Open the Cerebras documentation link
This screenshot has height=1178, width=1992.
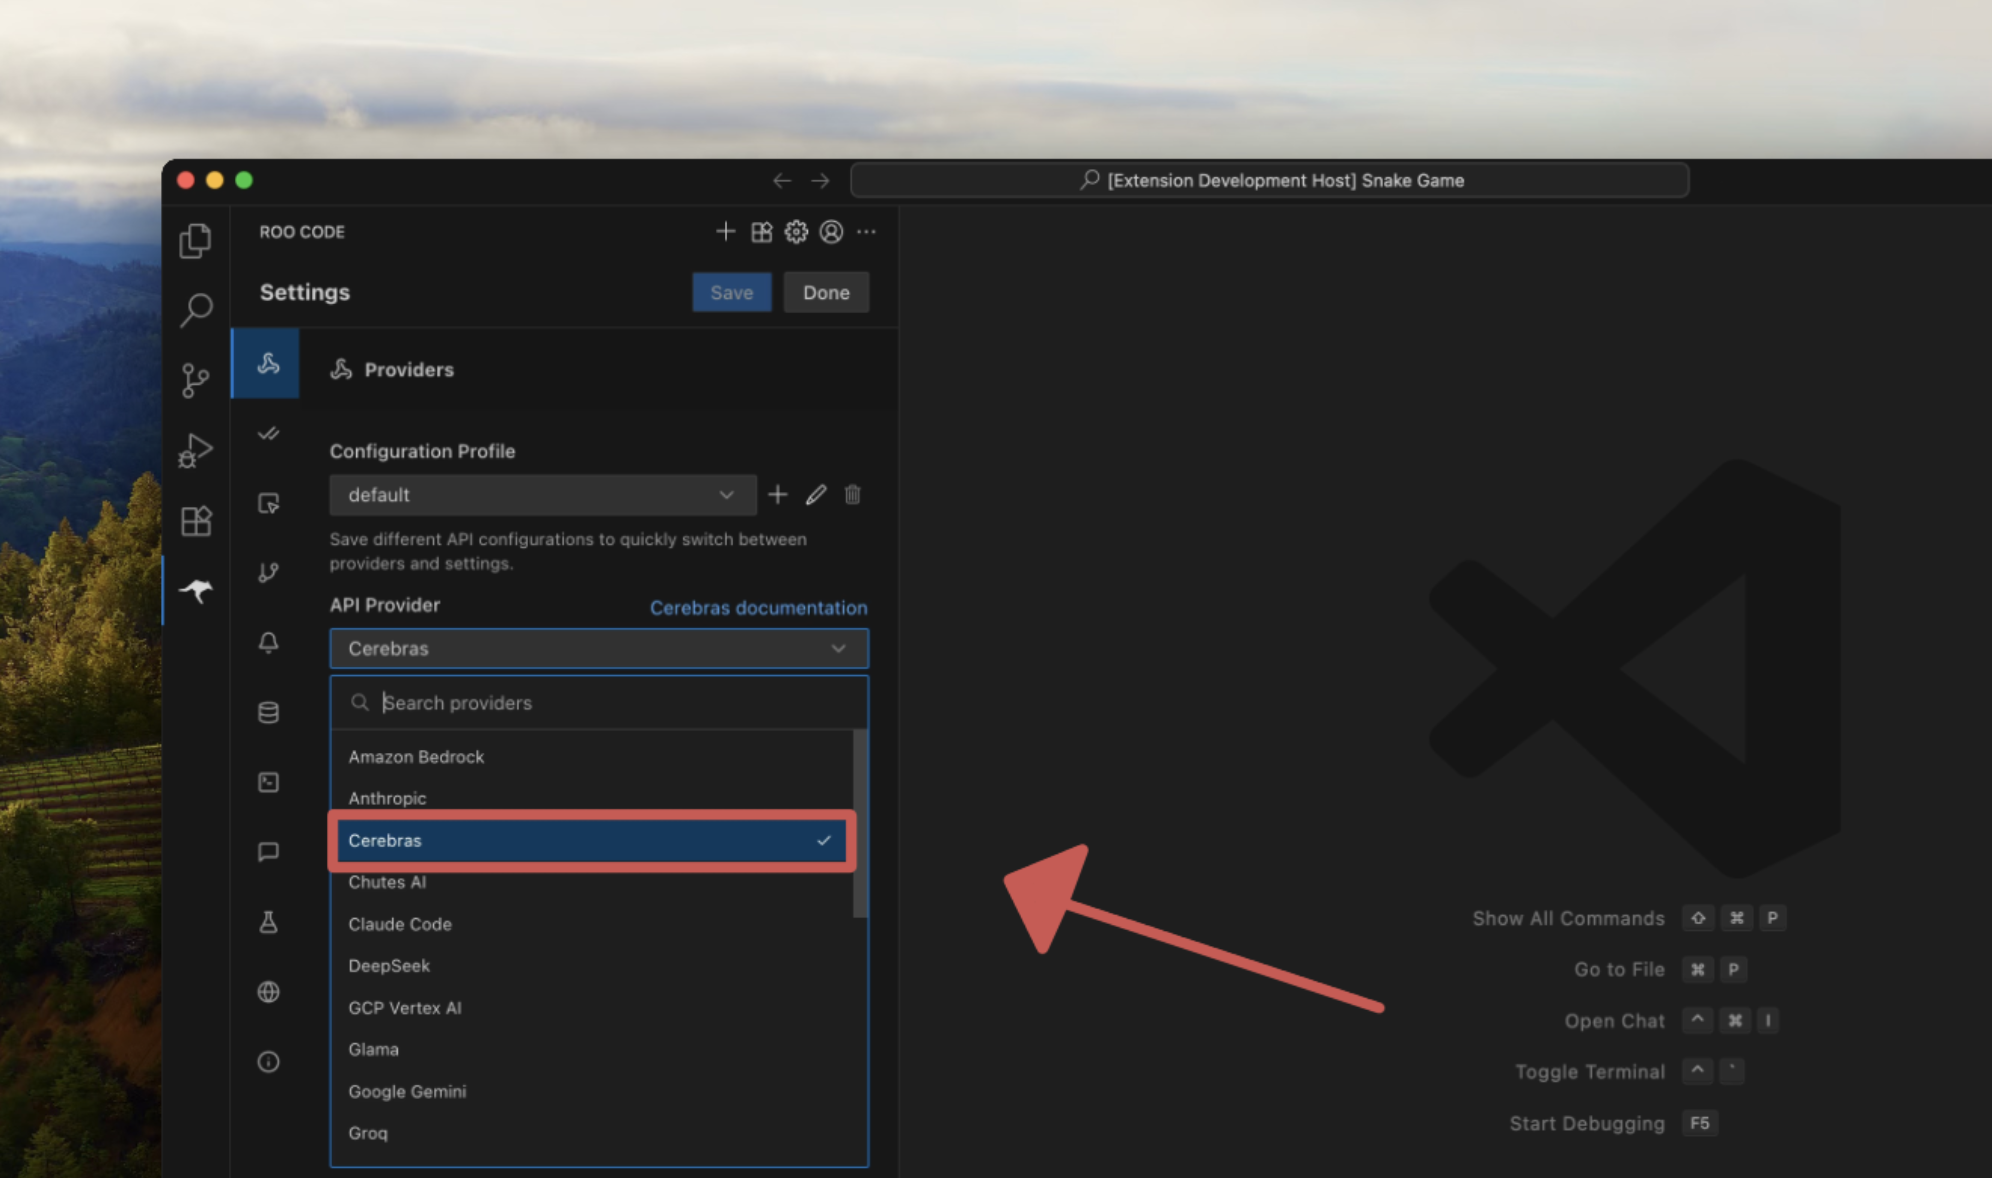click(x=758, y=608)
